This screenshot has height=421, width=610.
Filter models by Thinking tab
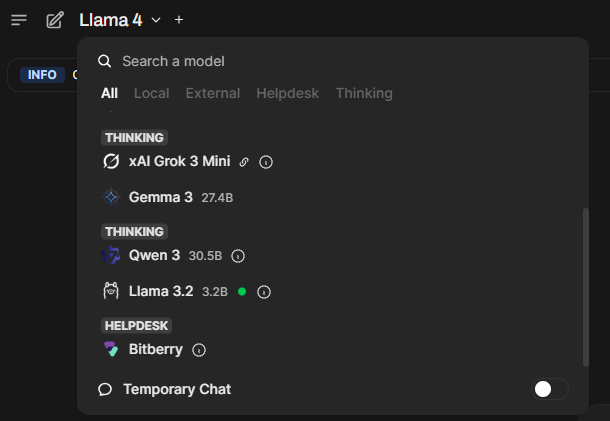pyautogui.click(x=364, y=93)
